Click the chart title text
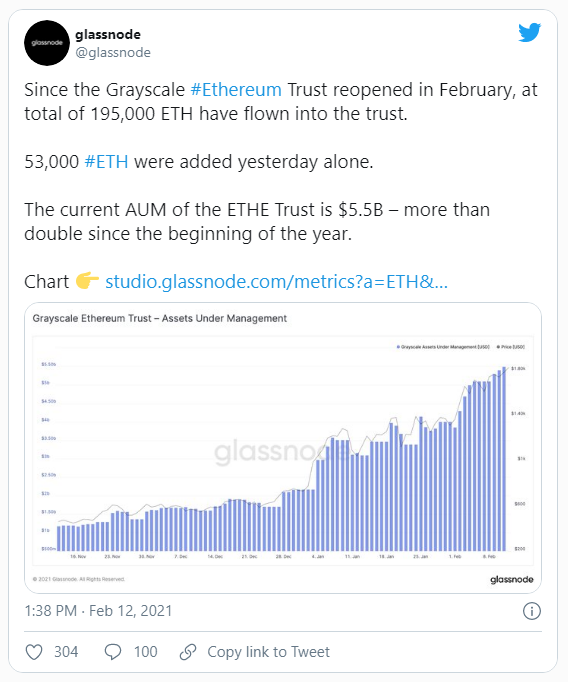This screenshot has height=682, width=568. pos(160,318)
